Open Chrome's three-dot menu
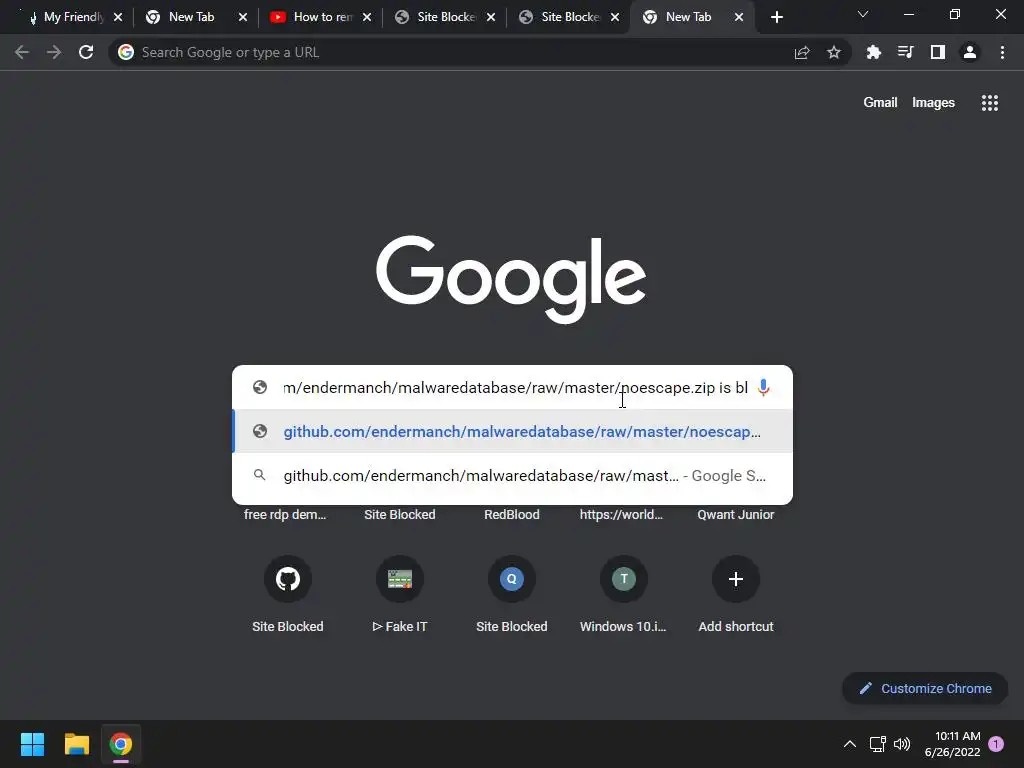Screen dimensions: 1024x768 coord(1002,52)
